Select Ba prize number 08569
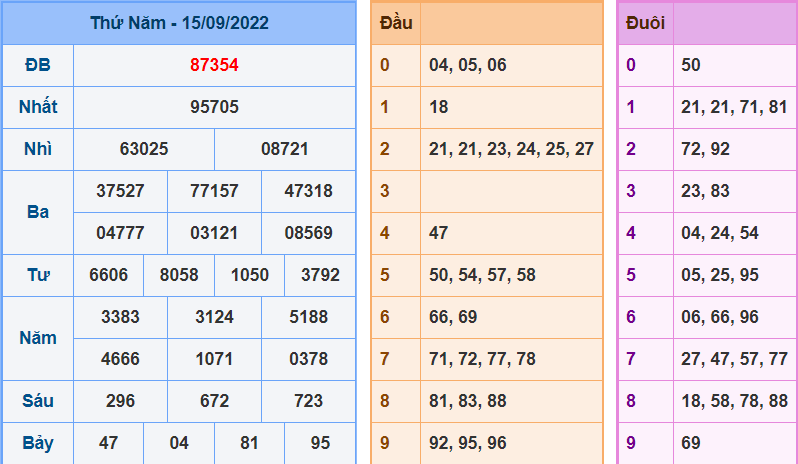Image resolution: width=798 pixels, height=464 pixels. (308, 233)
